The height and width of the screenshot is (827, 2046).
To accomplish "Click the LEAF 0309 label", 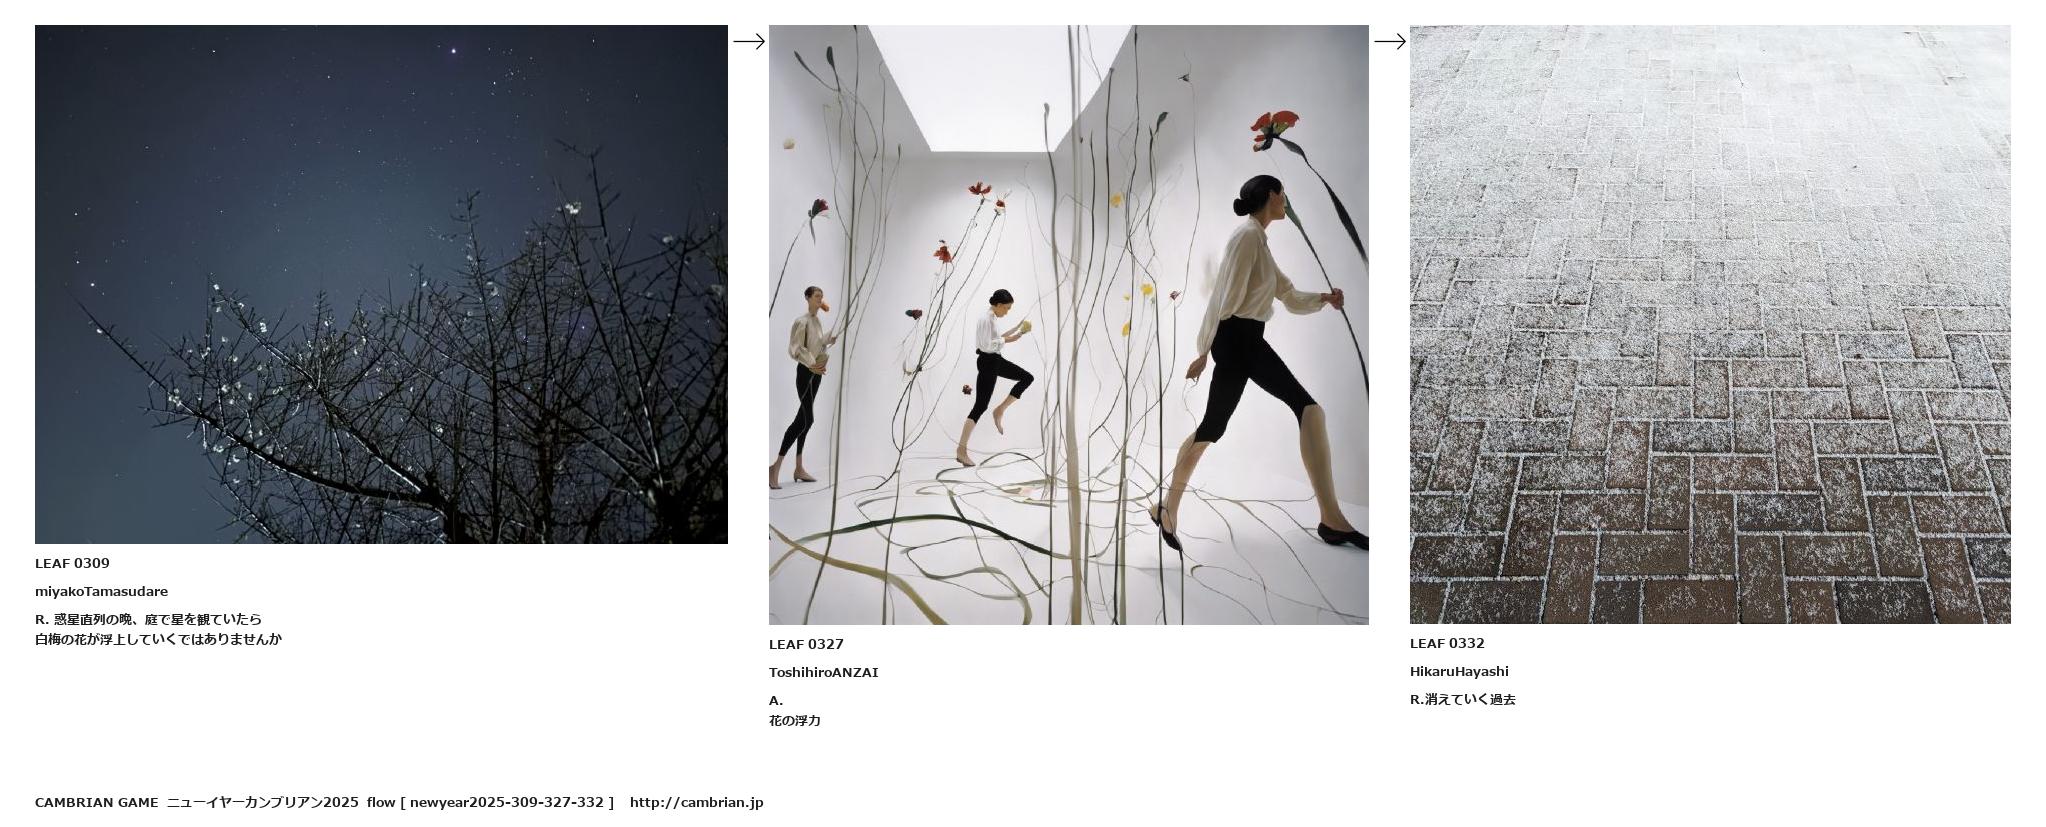I will (72, 563).
